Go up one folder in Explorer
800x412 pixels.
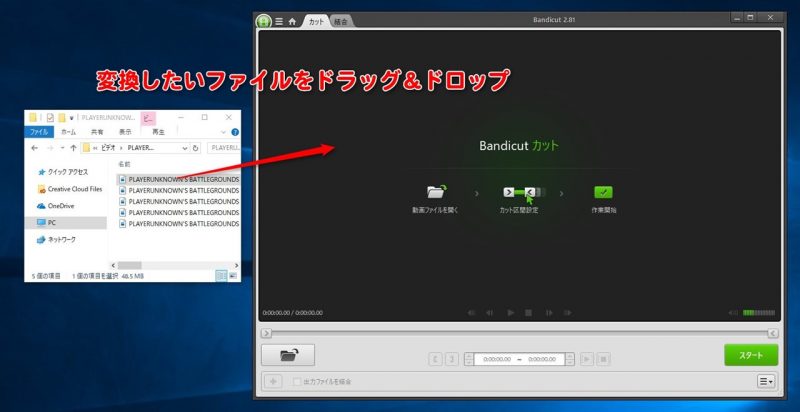pos(73,148)
